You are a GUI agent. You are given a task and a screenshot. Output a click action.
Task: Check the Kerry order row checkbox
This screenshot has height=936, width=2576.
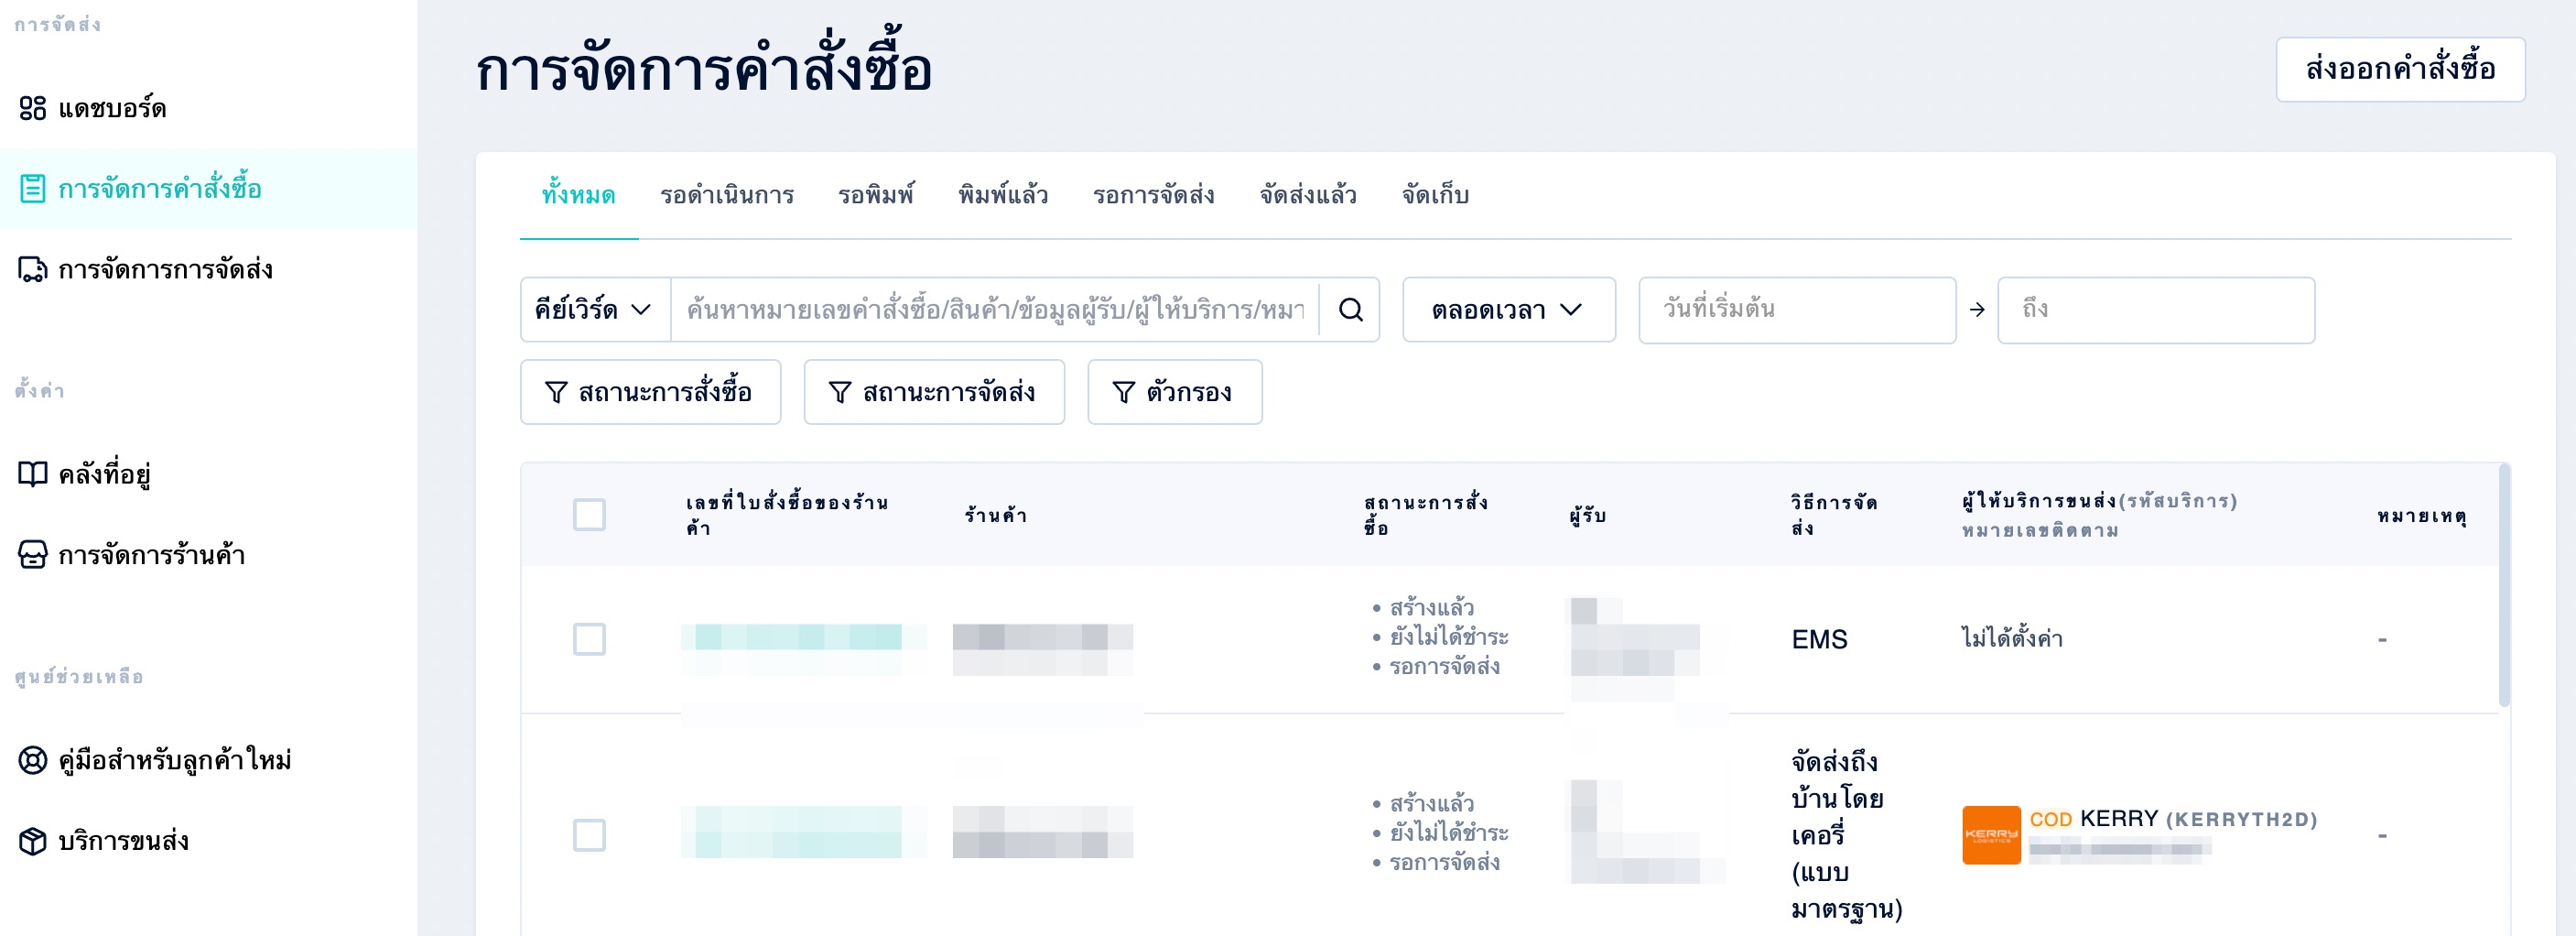point(589,835)
